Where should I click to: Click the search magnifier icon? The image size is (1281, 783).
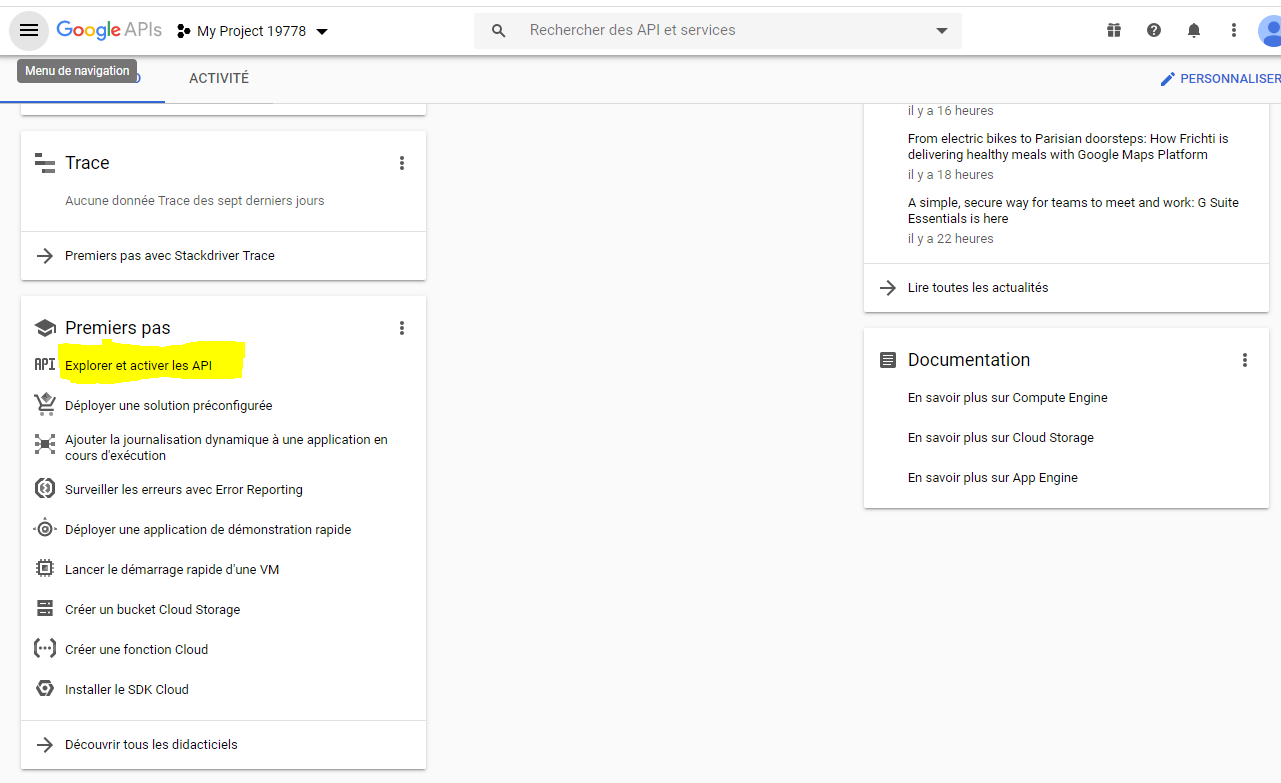pyautogui.click(x=499, y=31)
